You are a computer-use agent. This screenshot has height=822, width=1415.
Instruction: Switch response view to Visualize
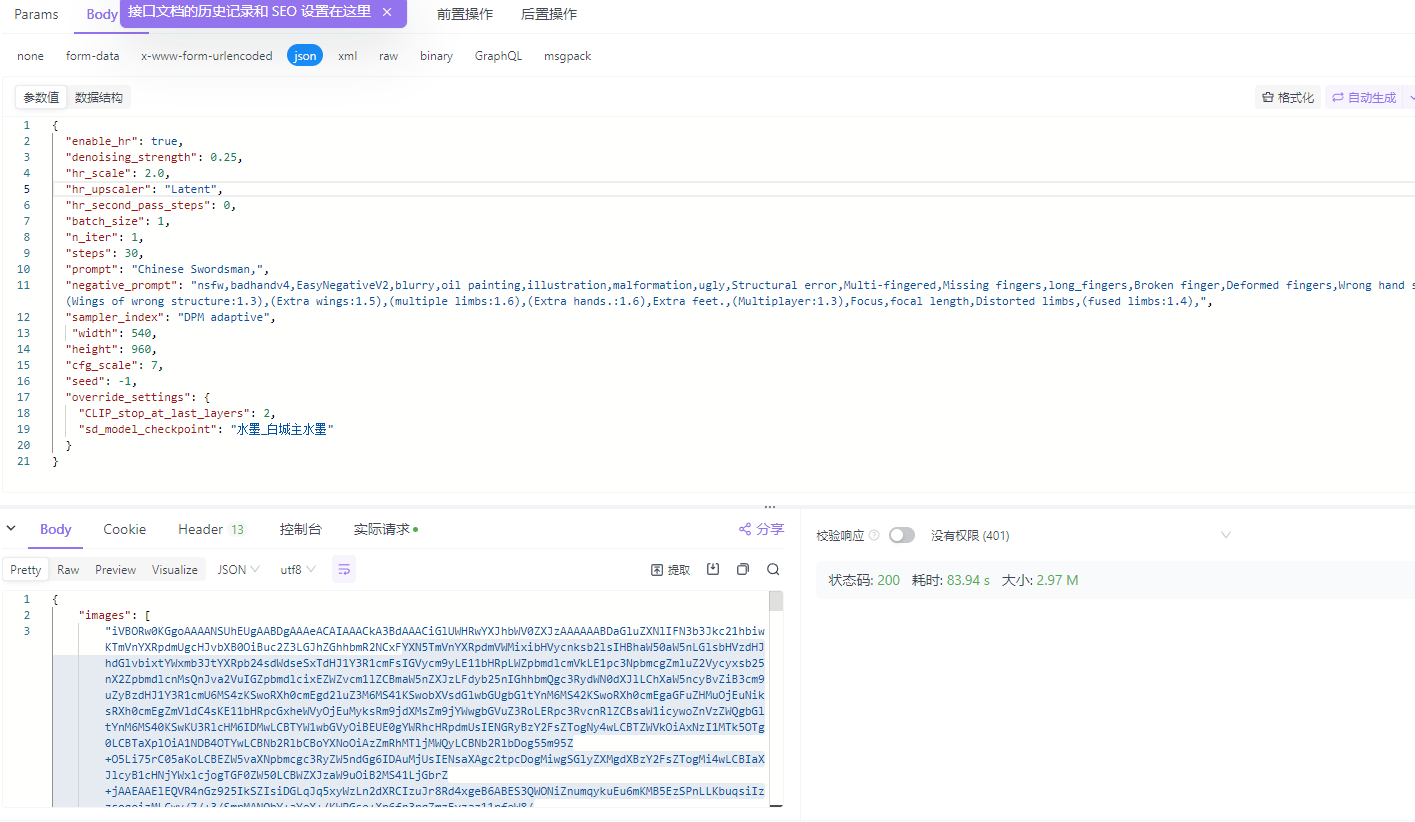175,569
